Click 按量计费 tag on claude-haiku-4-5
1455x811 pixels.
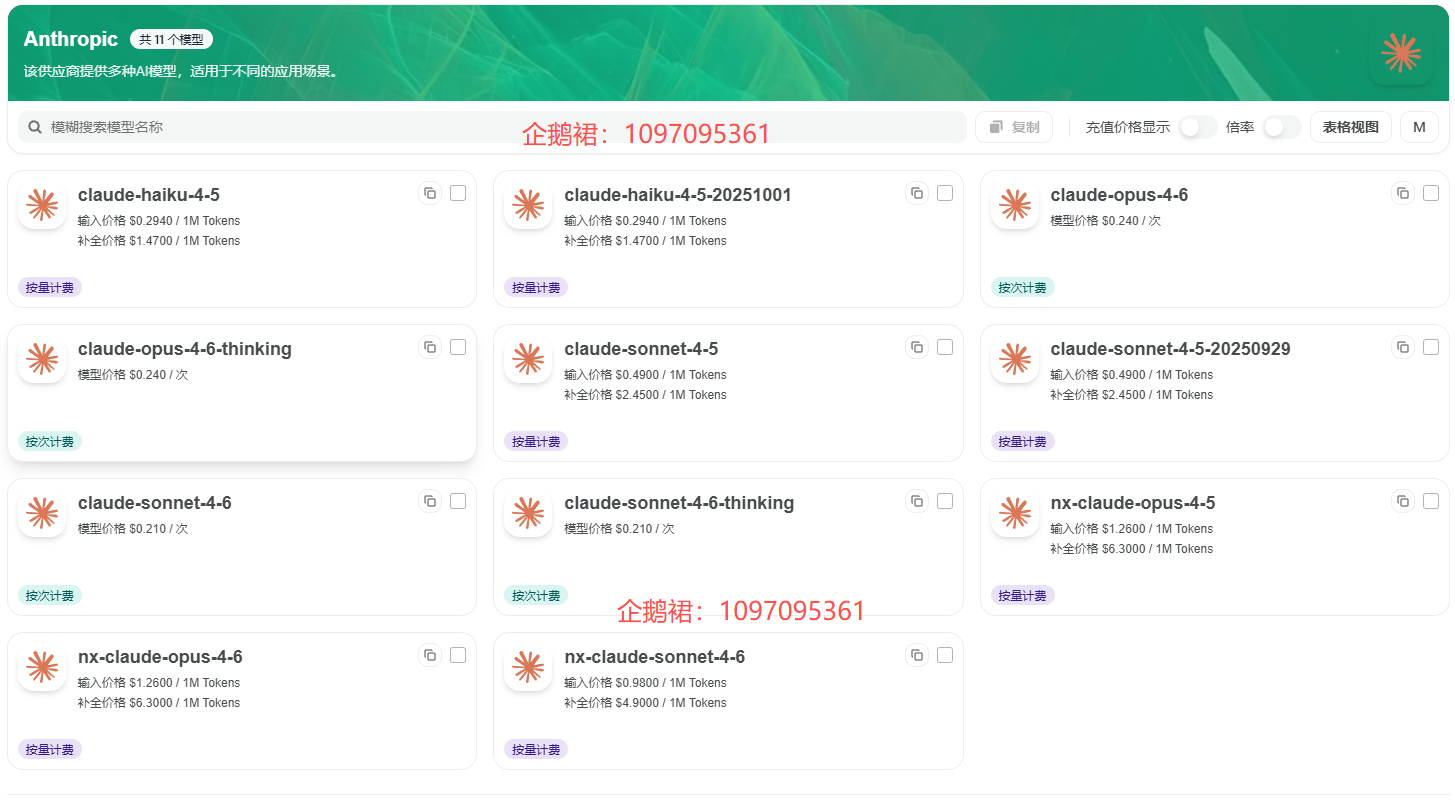50,287
